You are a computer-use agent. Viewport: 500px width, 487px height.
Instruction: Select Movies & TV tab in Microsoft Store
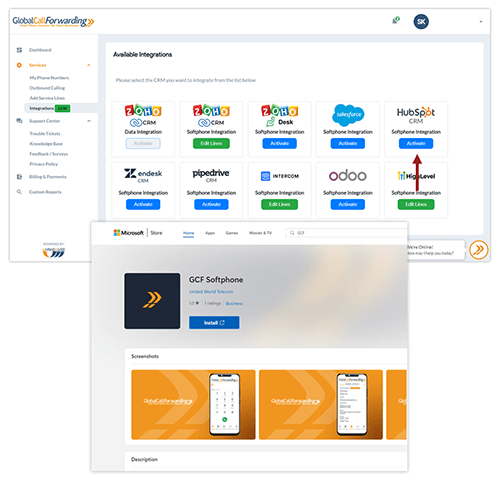(x=260, y=233)
